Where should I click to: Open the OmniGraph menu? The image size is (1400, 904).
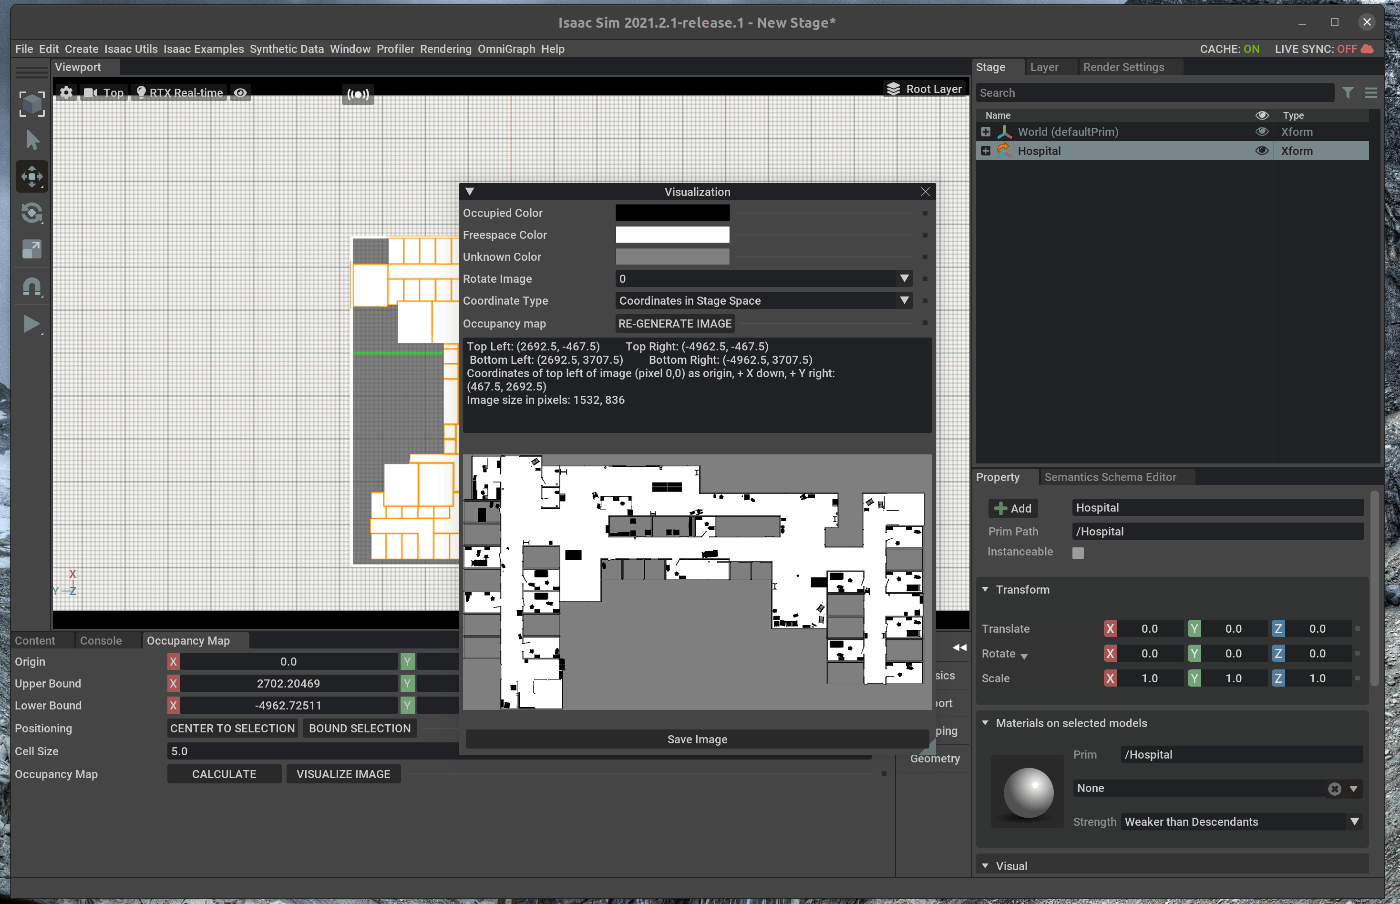point(507,49)
